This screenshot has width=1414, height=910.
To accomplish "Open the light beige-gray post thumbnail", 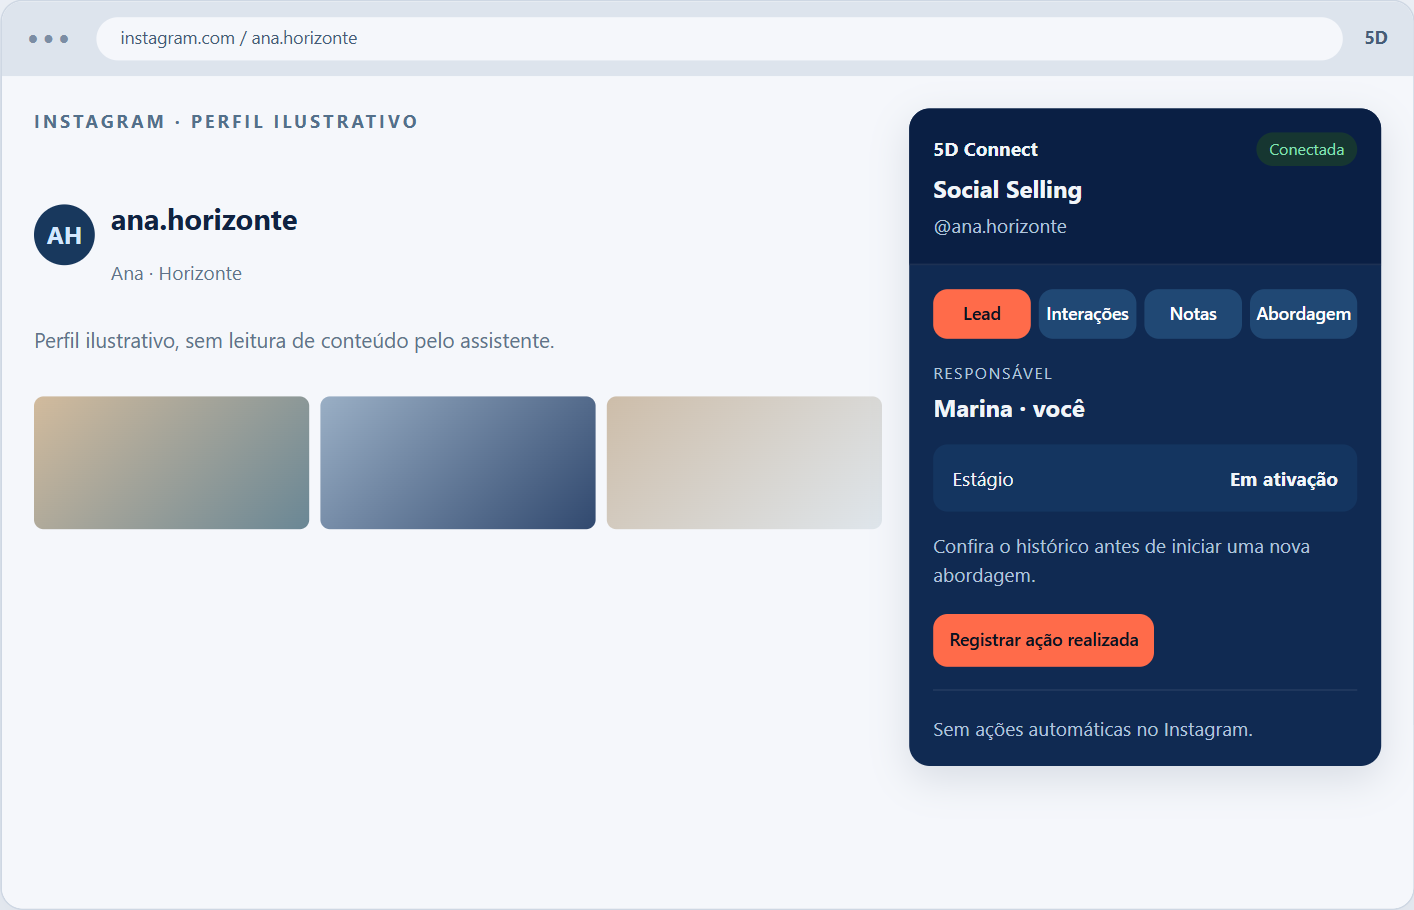I will 744,463.
